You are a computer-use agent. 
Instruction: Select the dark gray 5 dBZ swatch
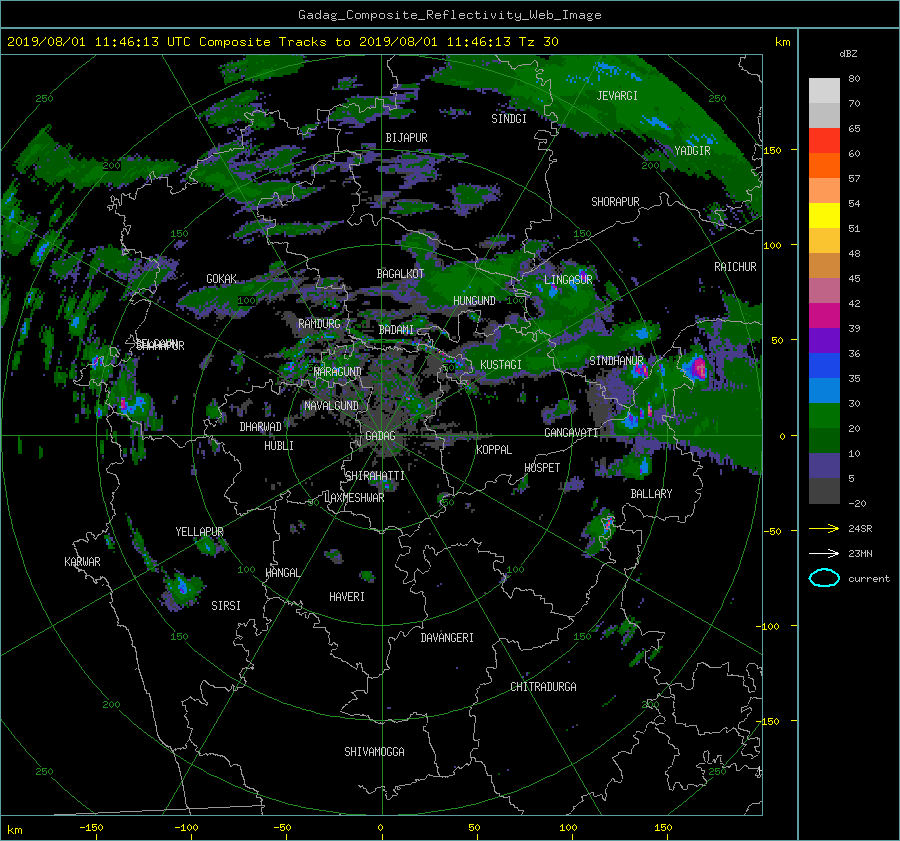coord(824,491)
